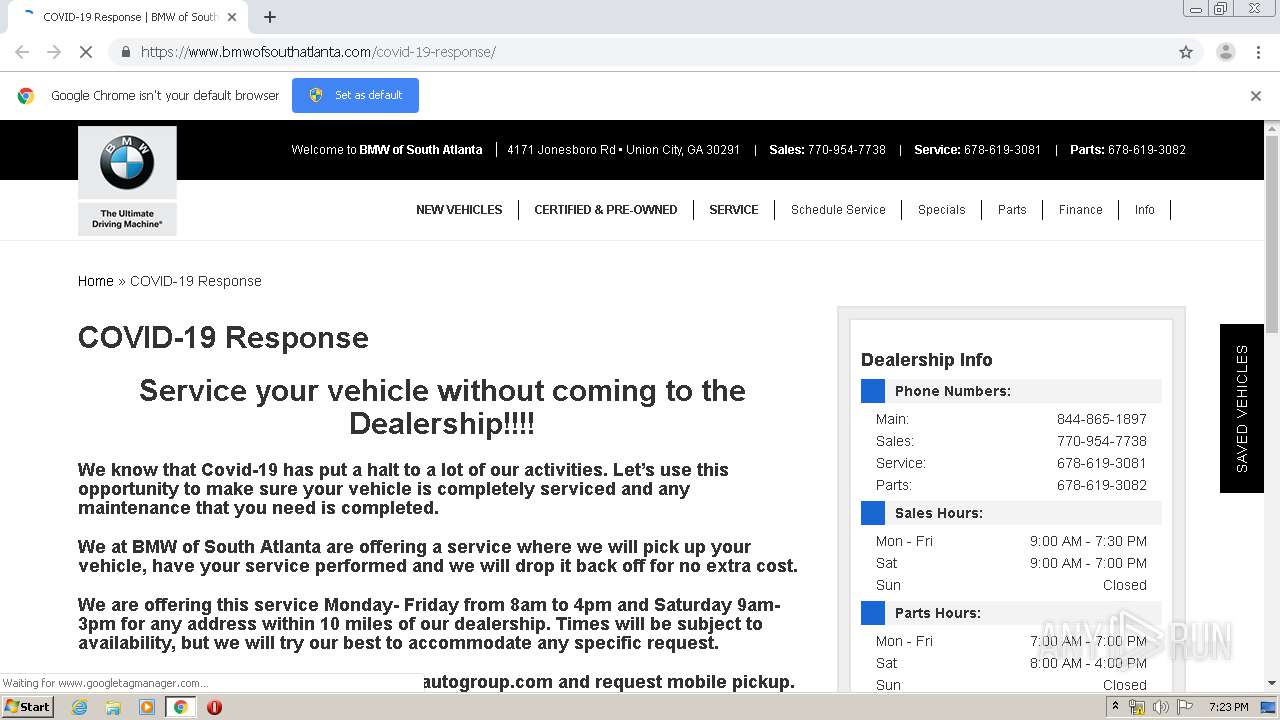Launch Internet Explorer from taskbar
Viewport: 1280px width, 720px height.
[79, 707]
